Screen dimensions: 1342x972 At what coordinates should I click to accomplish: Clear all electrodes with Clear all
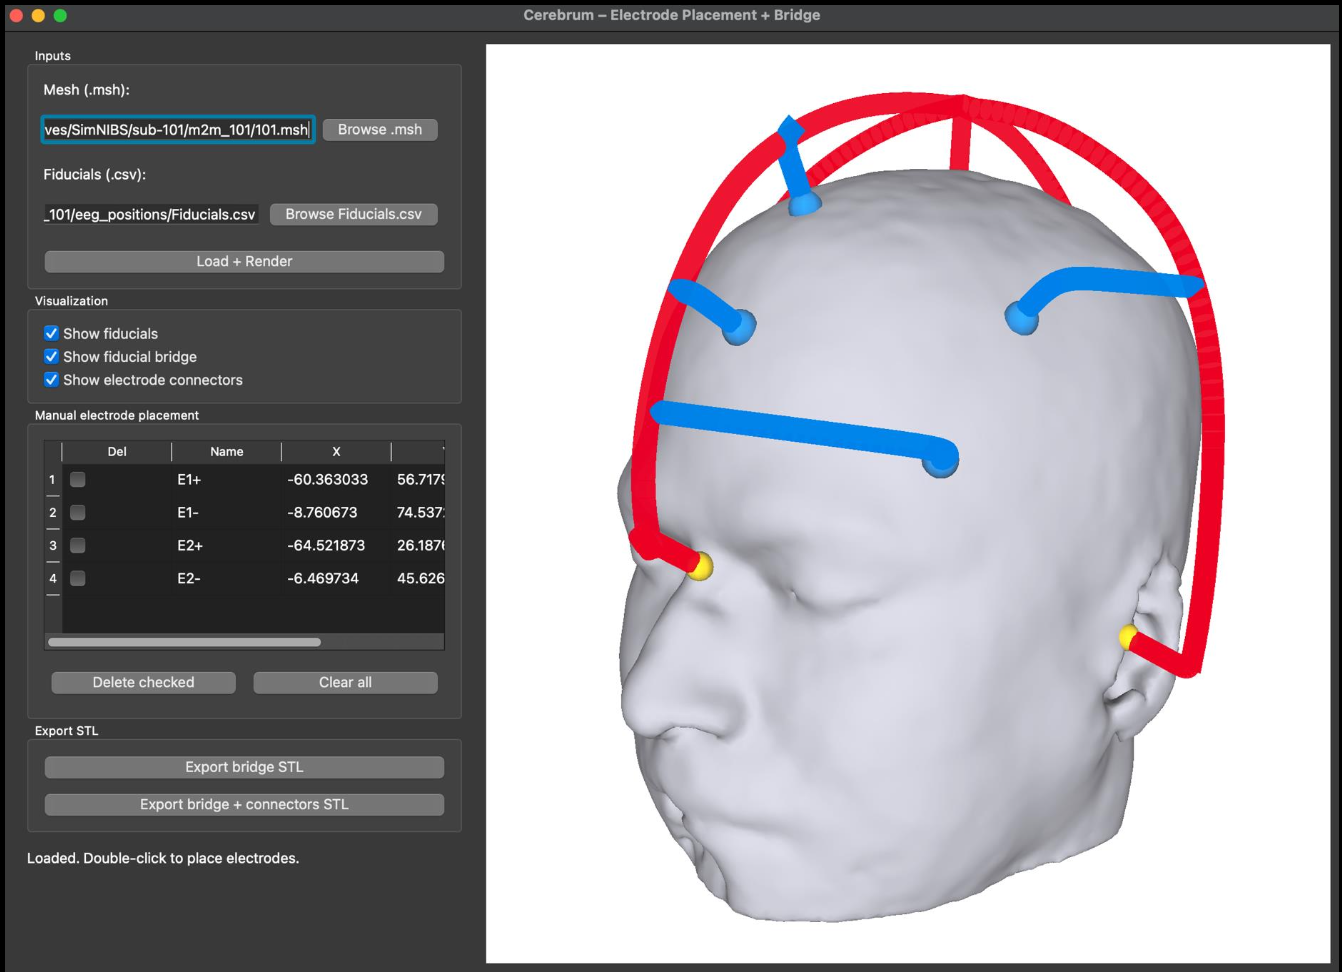tap(344, 682)
